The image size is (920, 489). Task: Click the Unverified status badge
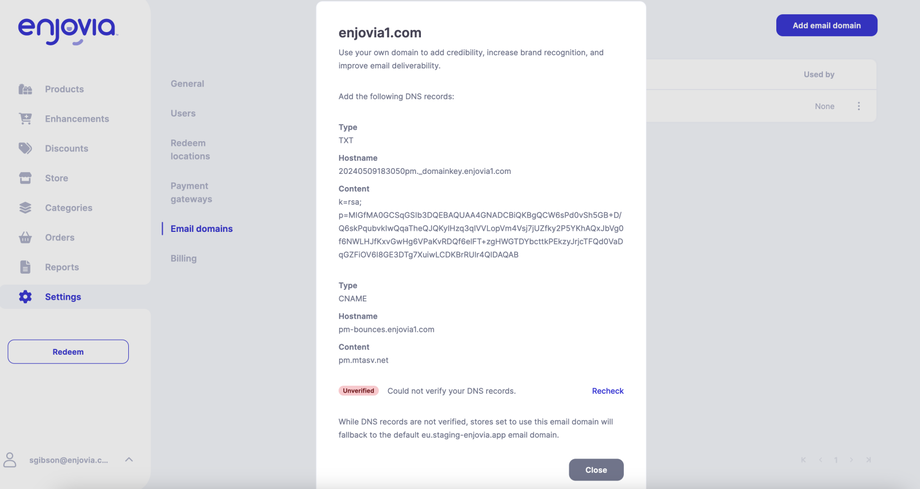click(358, 391)
